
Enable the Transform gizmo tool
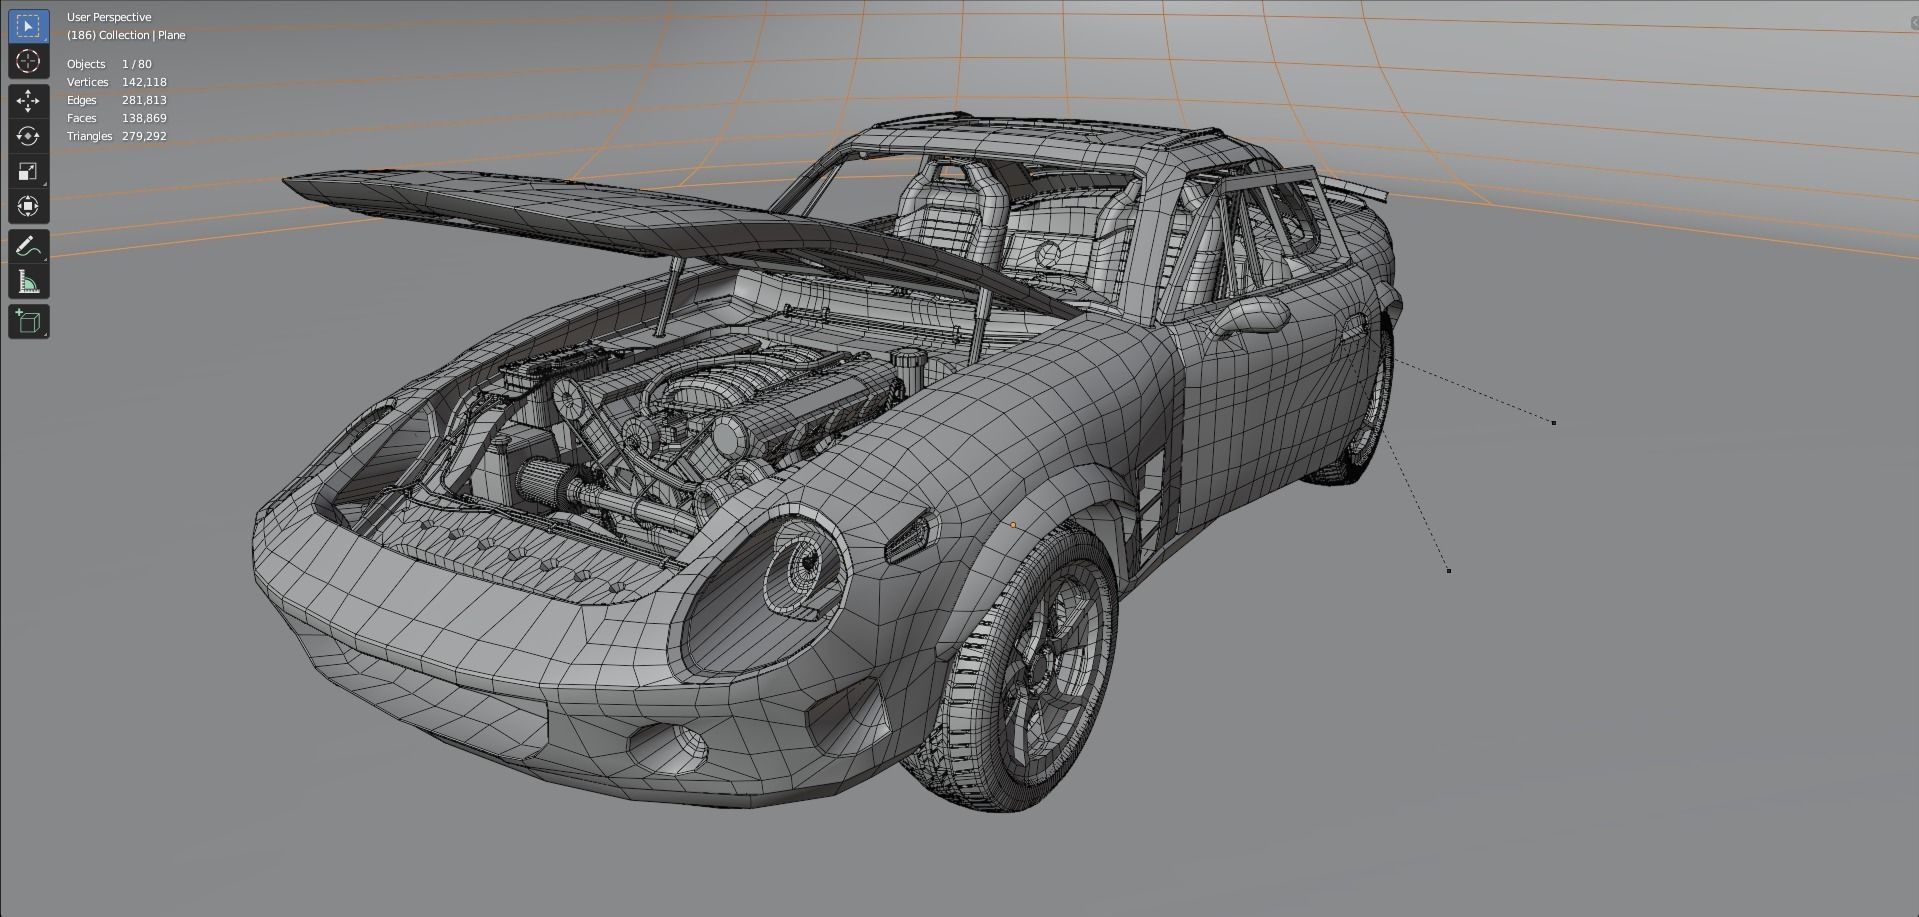point(28,206)
